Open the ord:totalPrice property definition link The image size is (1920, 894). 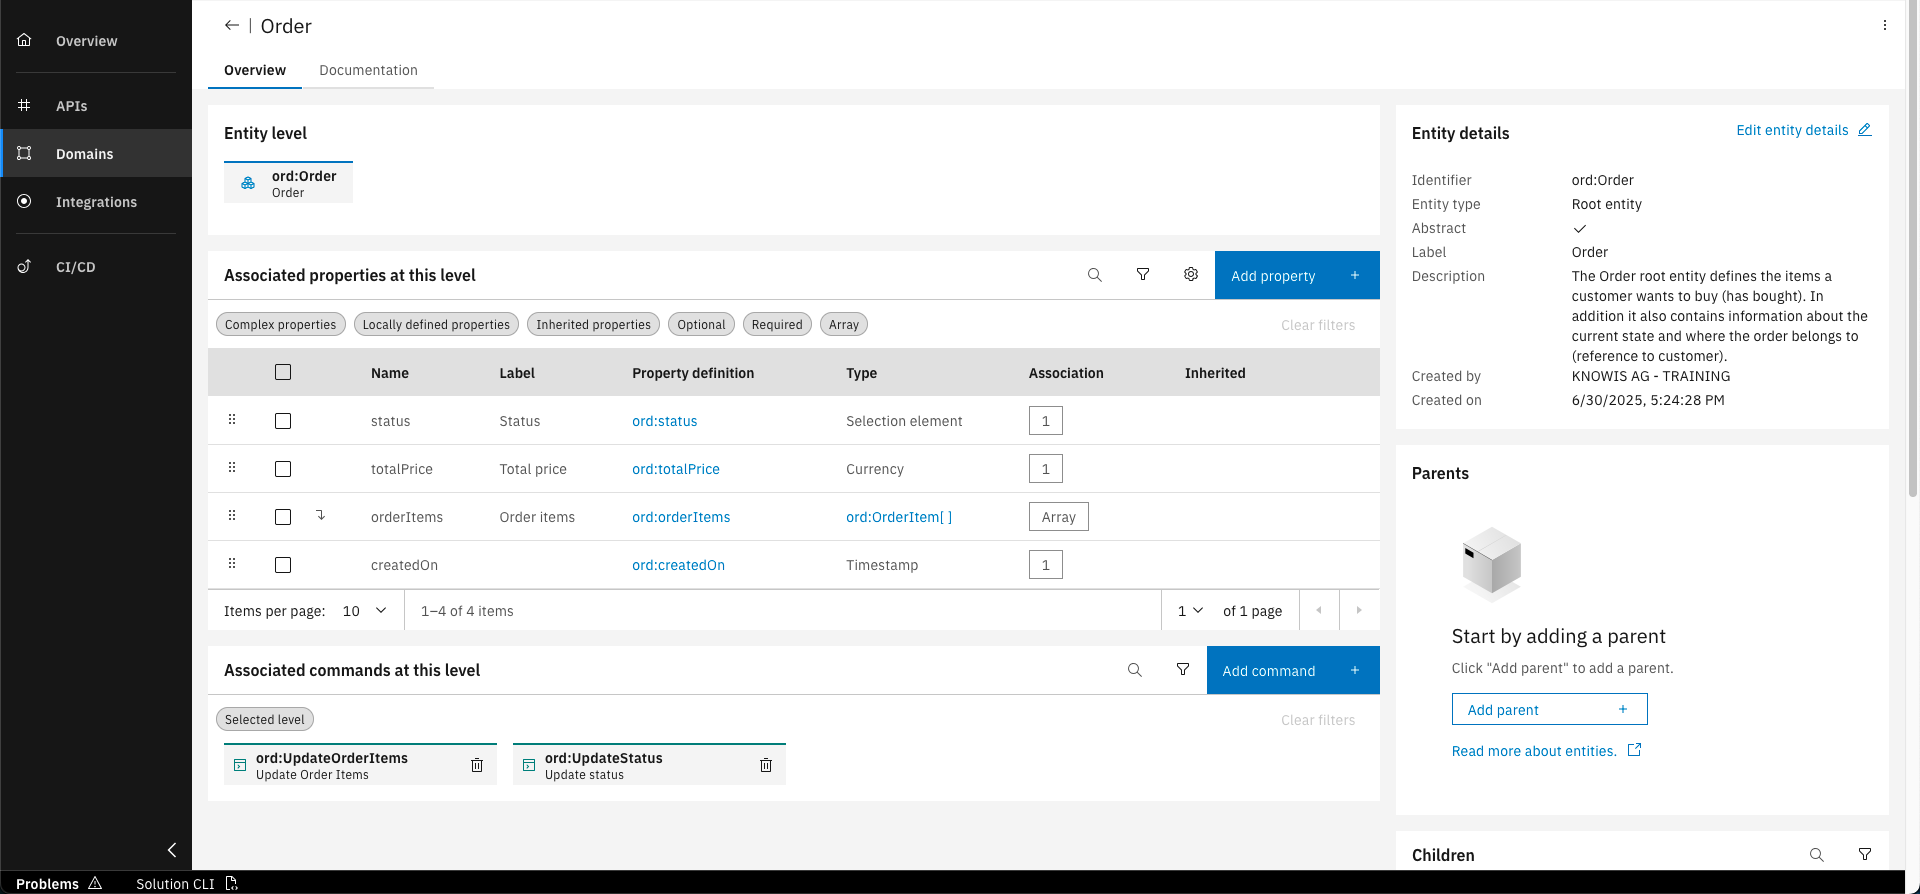(x=675, y=469)
